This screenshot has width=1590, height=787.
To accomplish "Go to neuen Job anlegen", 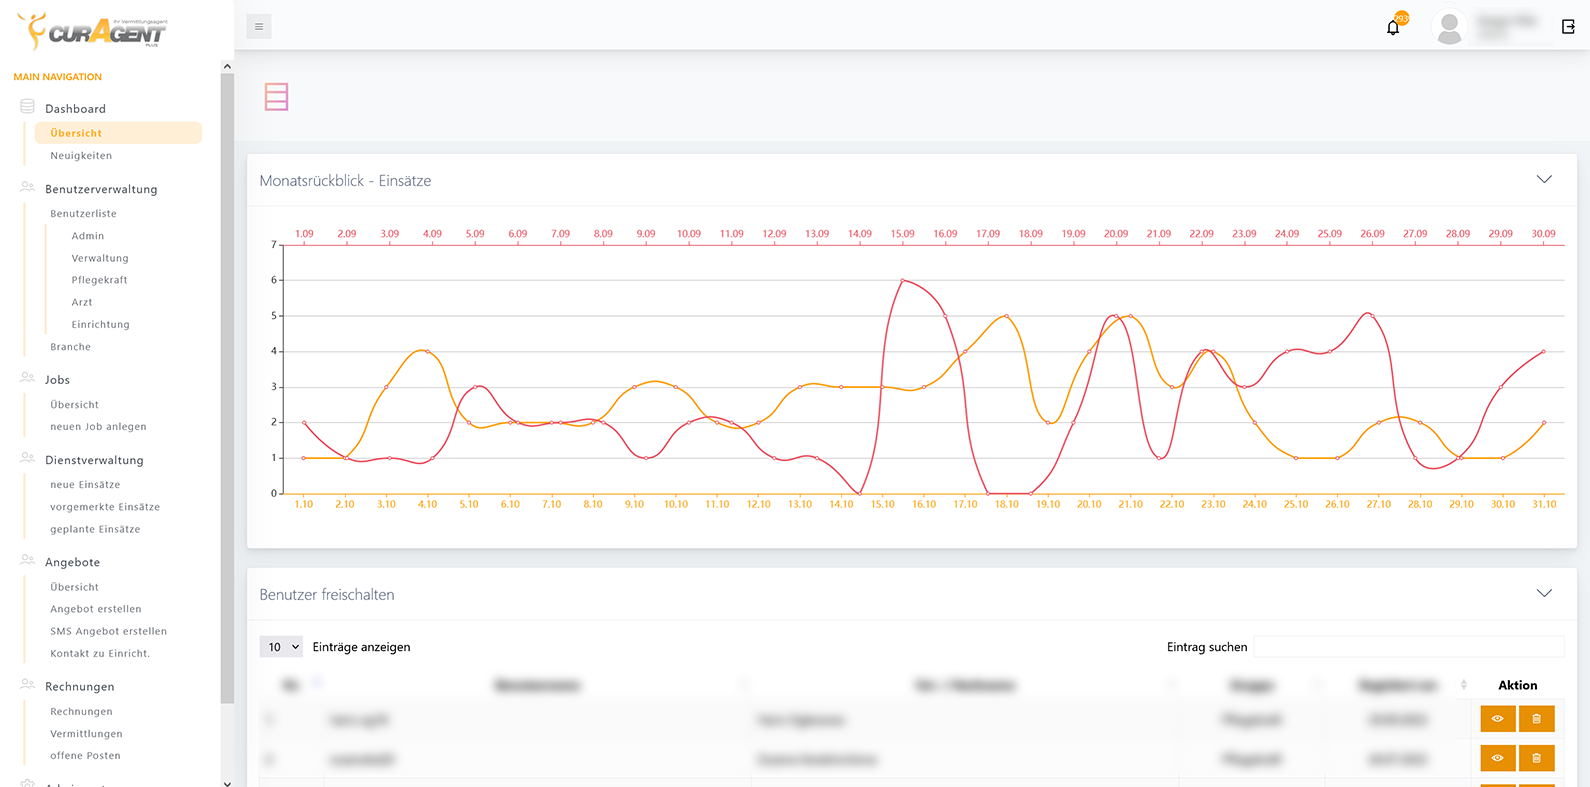I will [x=98, y=427].
